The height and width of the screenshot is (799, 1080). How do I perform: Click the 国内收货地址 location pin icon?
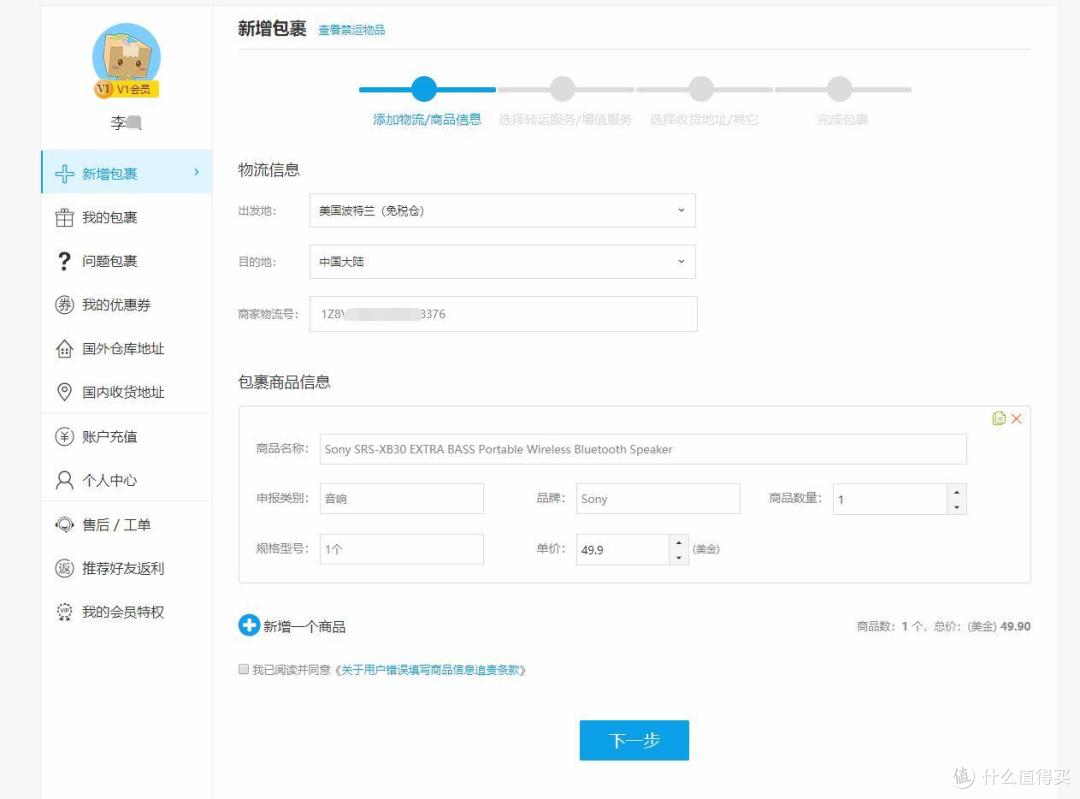64,392
